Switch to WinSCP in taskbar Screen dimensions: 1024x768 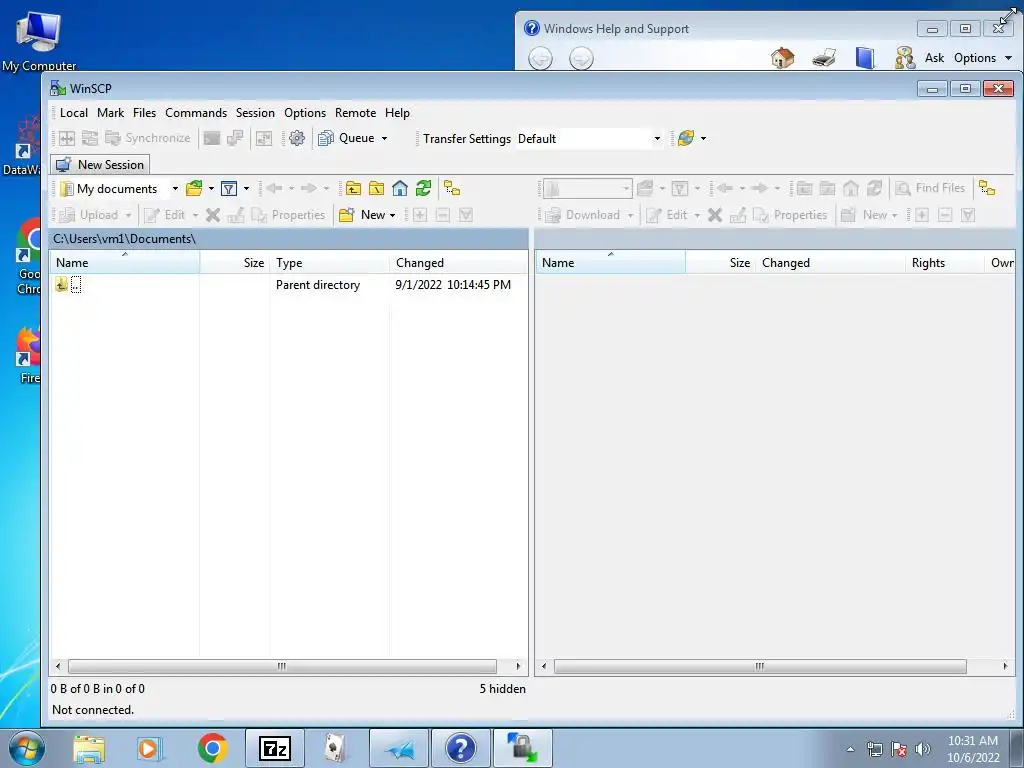click(x=523, y=748)
